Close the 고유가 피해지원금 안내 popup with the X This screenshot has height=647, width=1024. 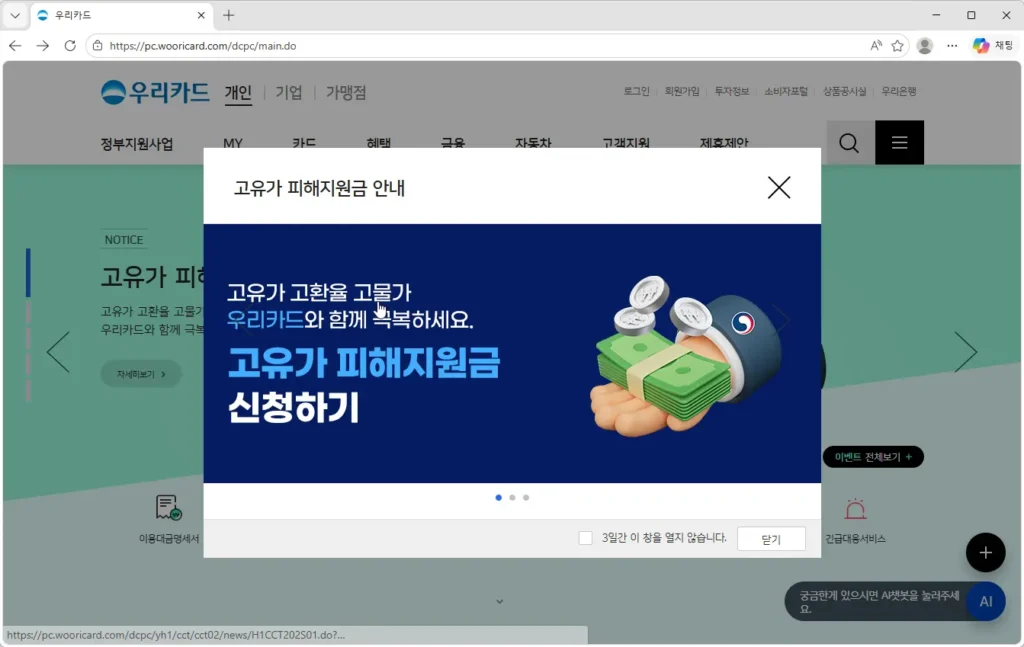coord(778,187)
